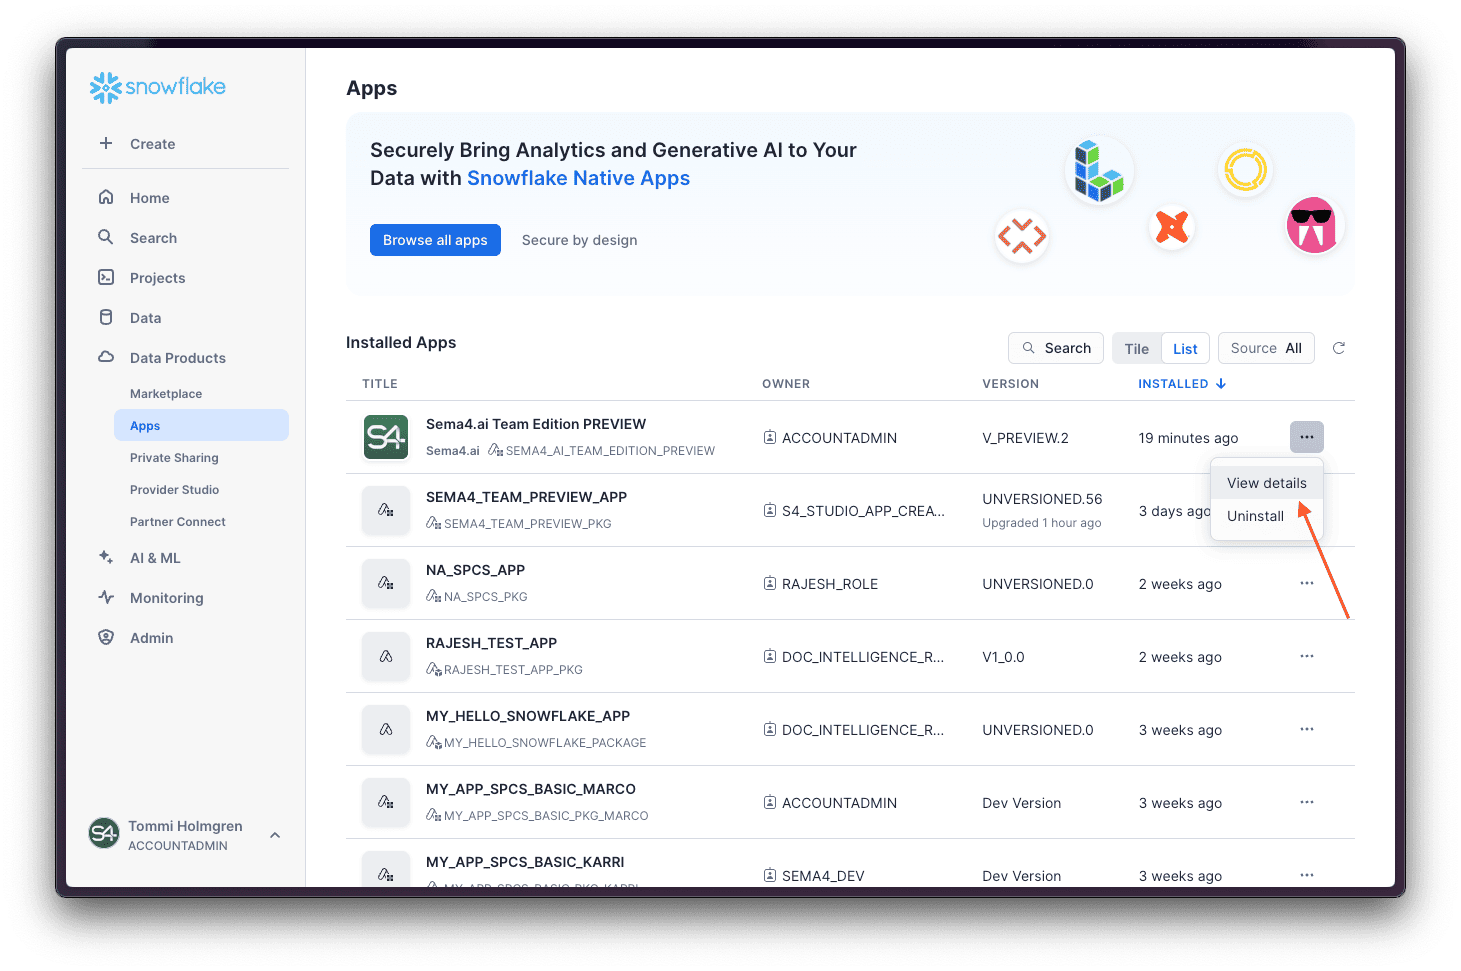The height and width of the screenshot is (971, 1461).
Task: Click the Snowflake logo in sidebar
Action: tap(157, 87)
